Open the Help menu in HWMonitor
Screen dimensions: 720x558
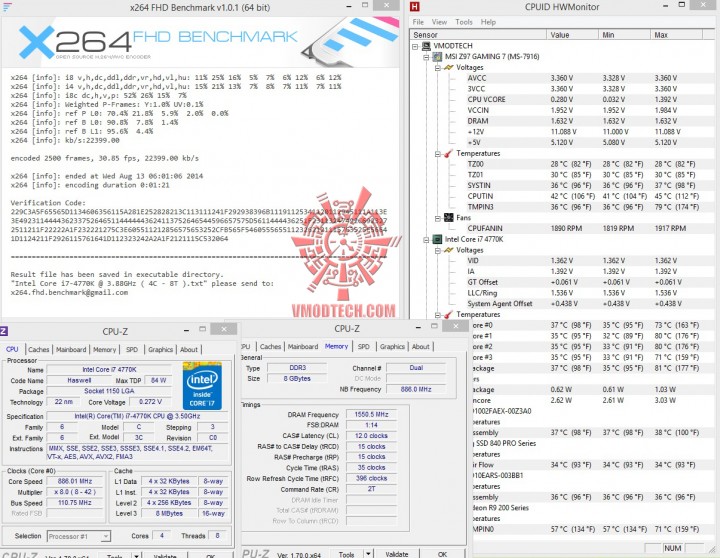pos(488,22)
